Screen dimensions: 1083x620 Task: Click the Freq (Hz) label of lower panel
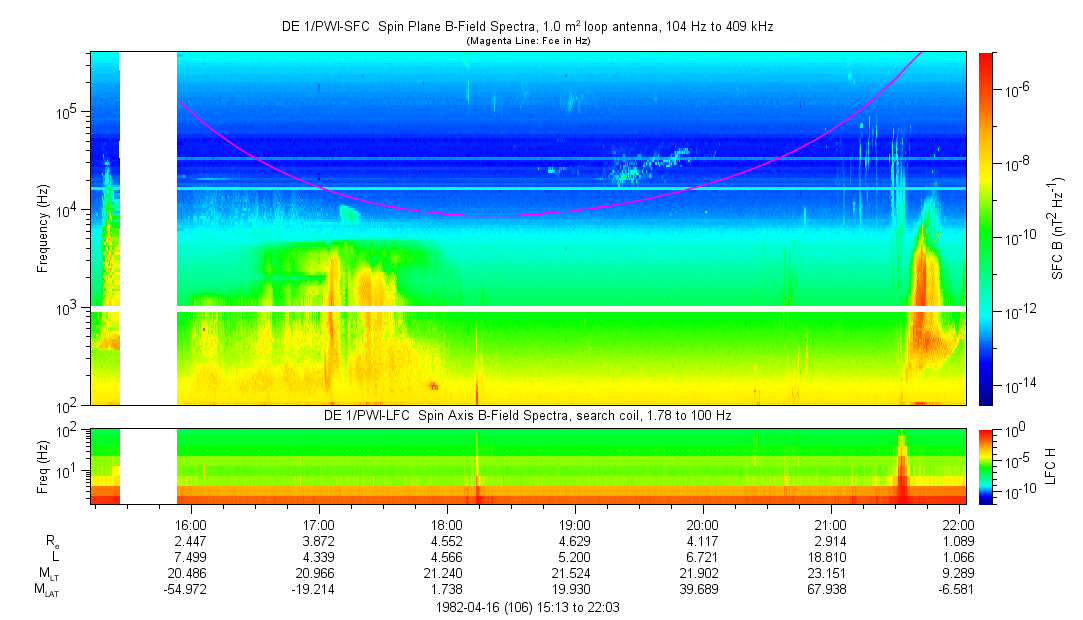click(x=44, y=466)
